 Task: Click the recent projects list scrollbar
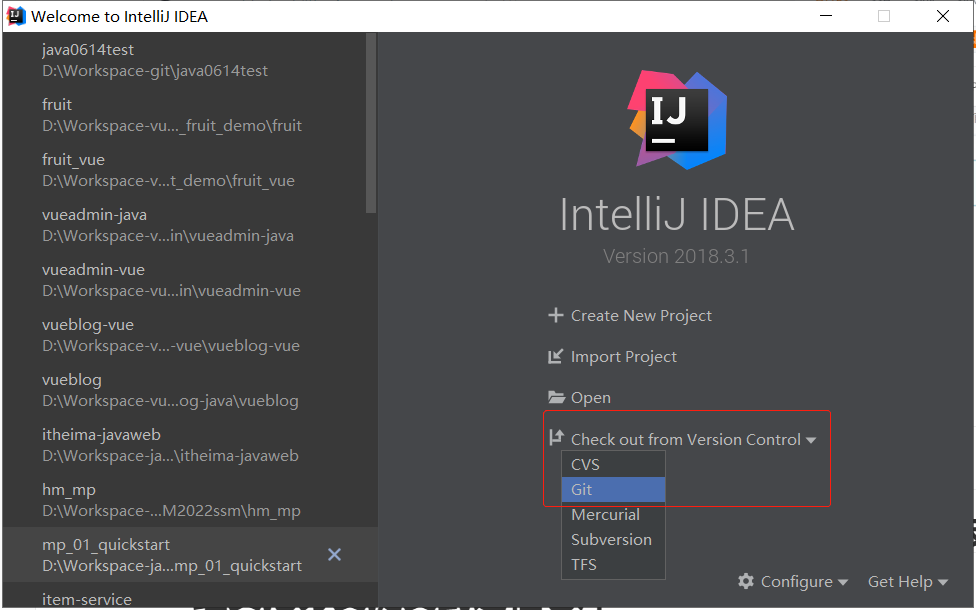click(371, 120)
